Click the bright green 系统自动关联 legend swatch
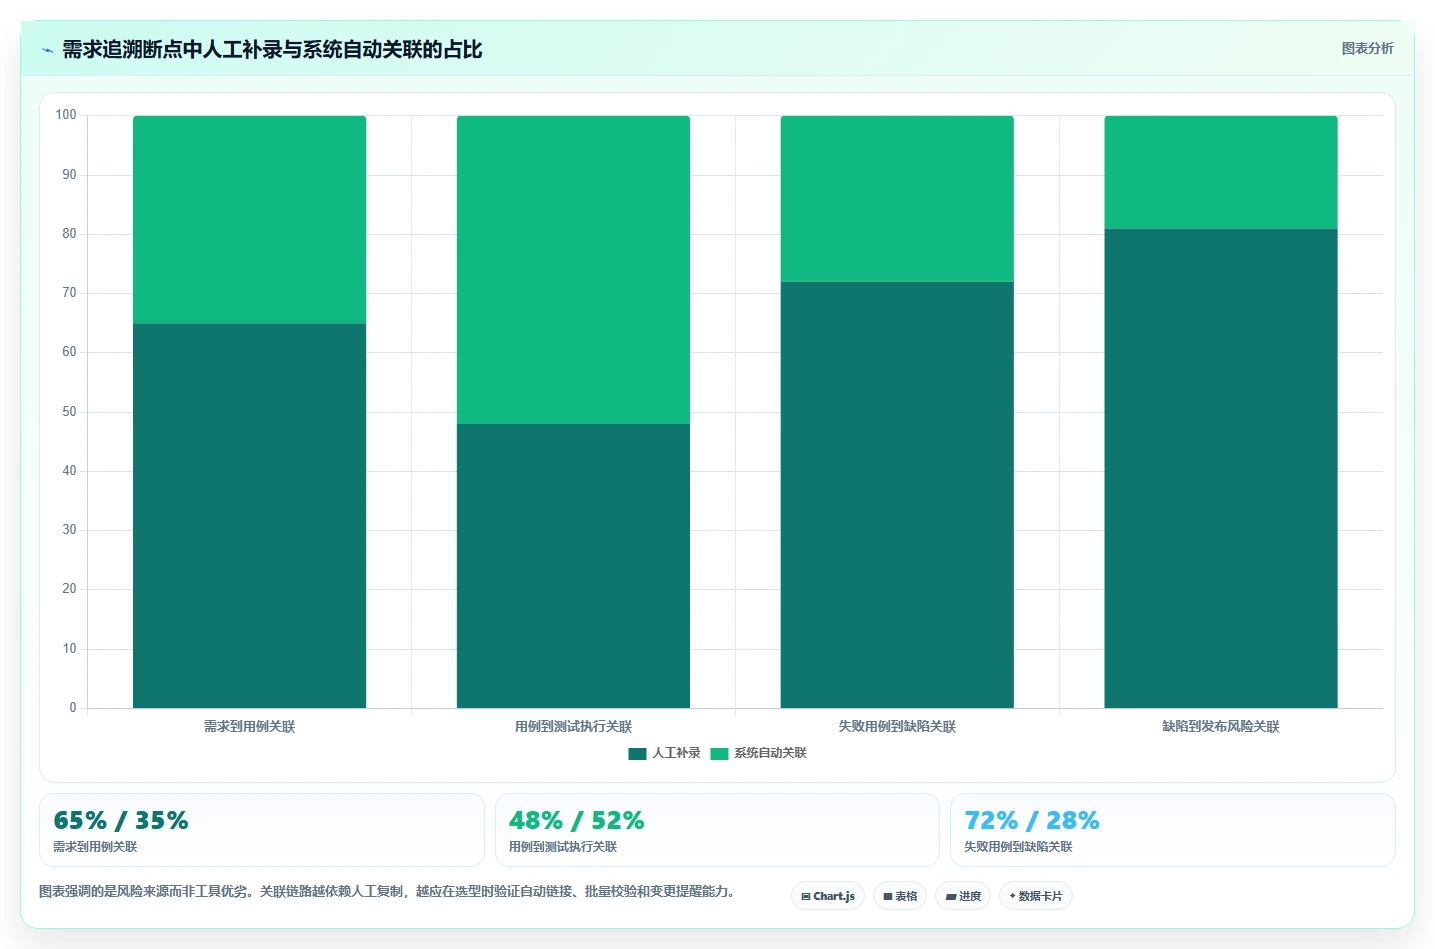This screenshot has height=949, width=1435. pyautogui.click(x=719, y=754)
